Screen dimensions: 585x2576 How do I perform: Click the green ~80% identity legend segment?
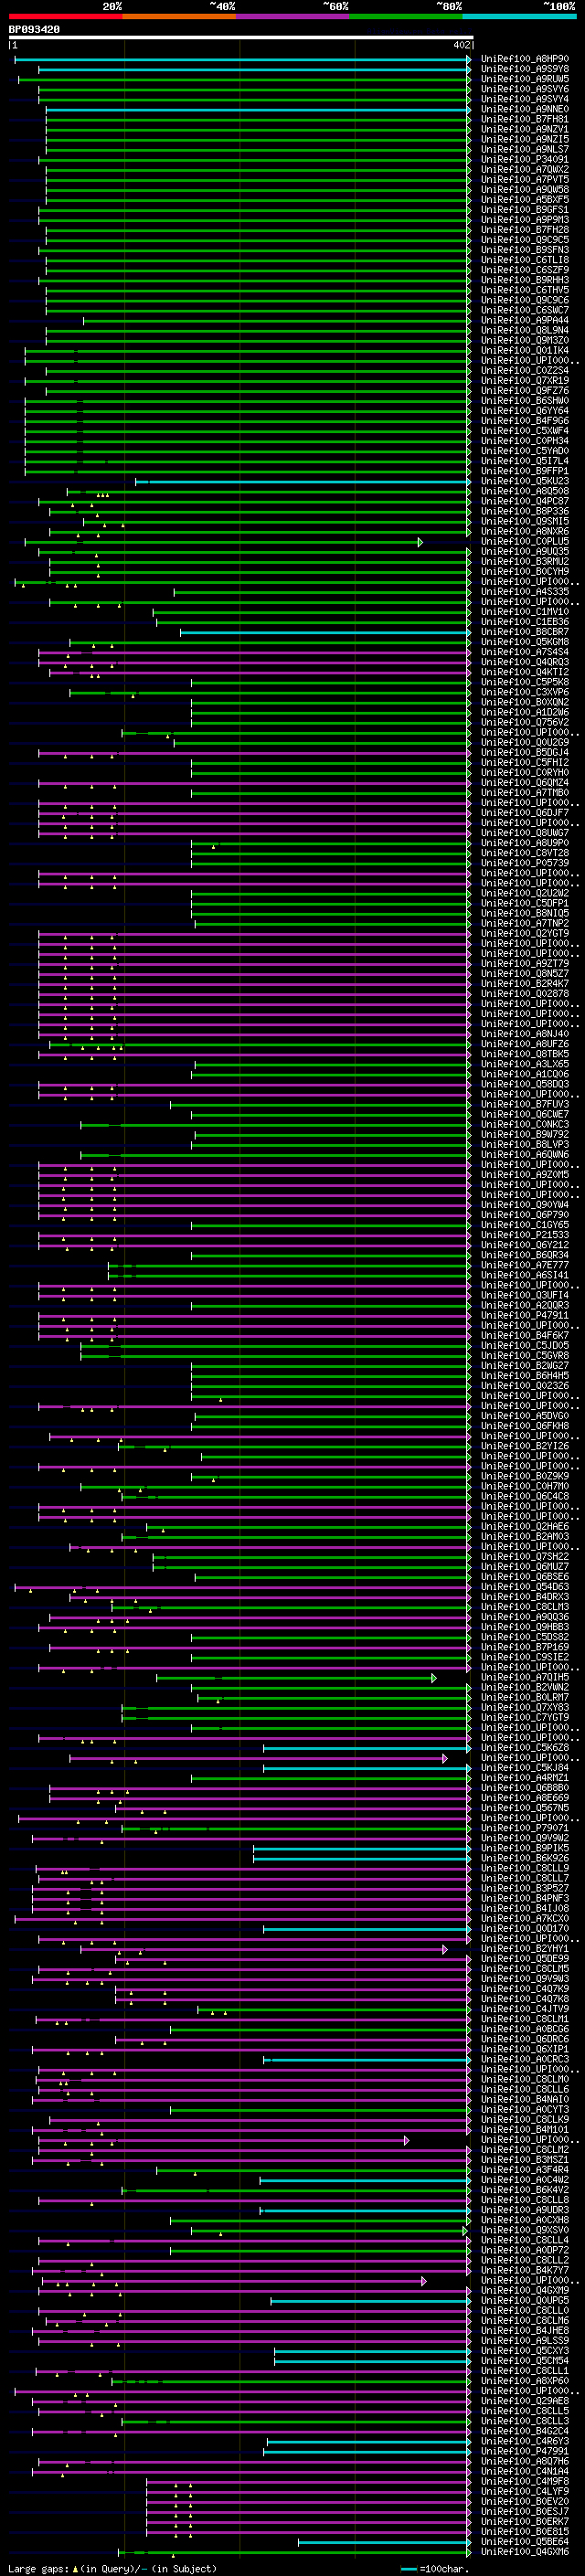coord(406,16)
